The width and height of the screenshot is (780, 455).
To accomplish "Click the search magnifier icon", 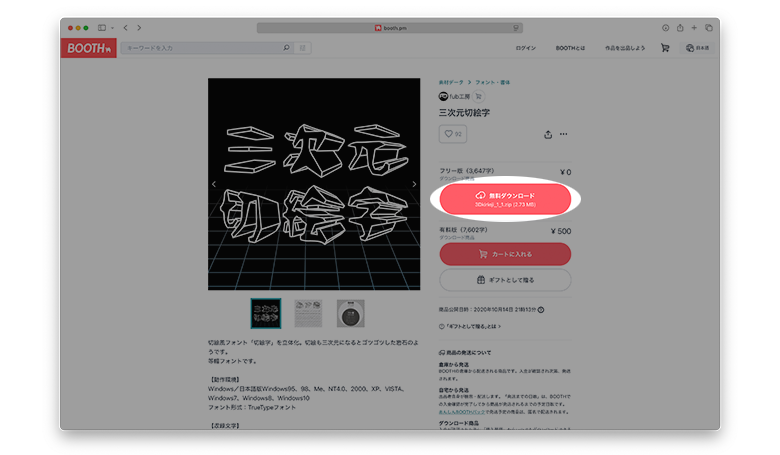I will (287, 48).
